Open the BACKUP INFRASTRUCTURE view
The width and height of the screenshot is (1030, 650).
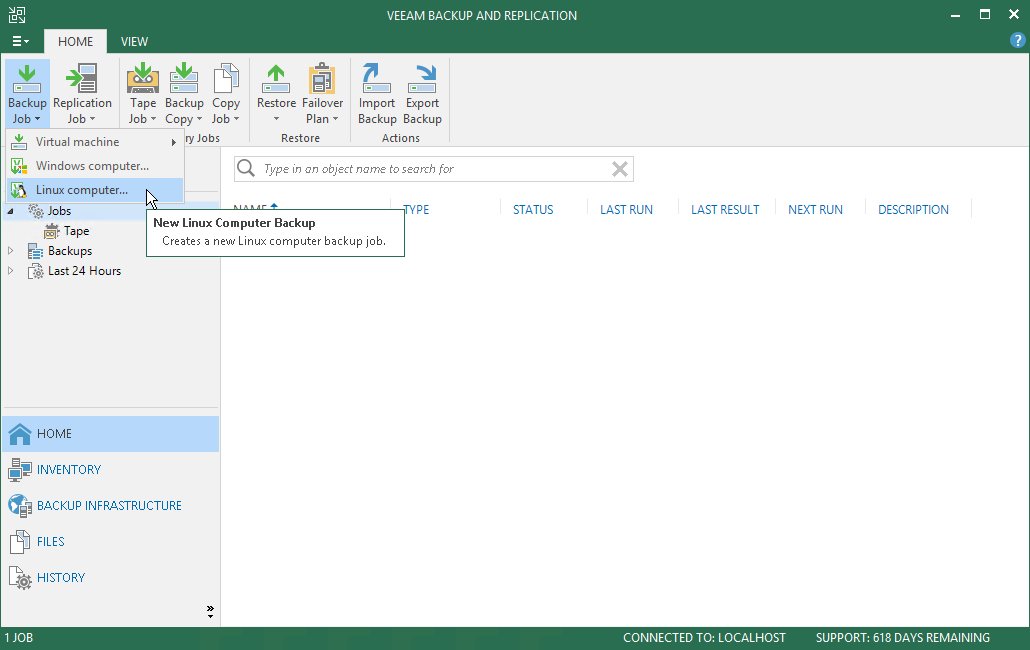coord(110,506)
